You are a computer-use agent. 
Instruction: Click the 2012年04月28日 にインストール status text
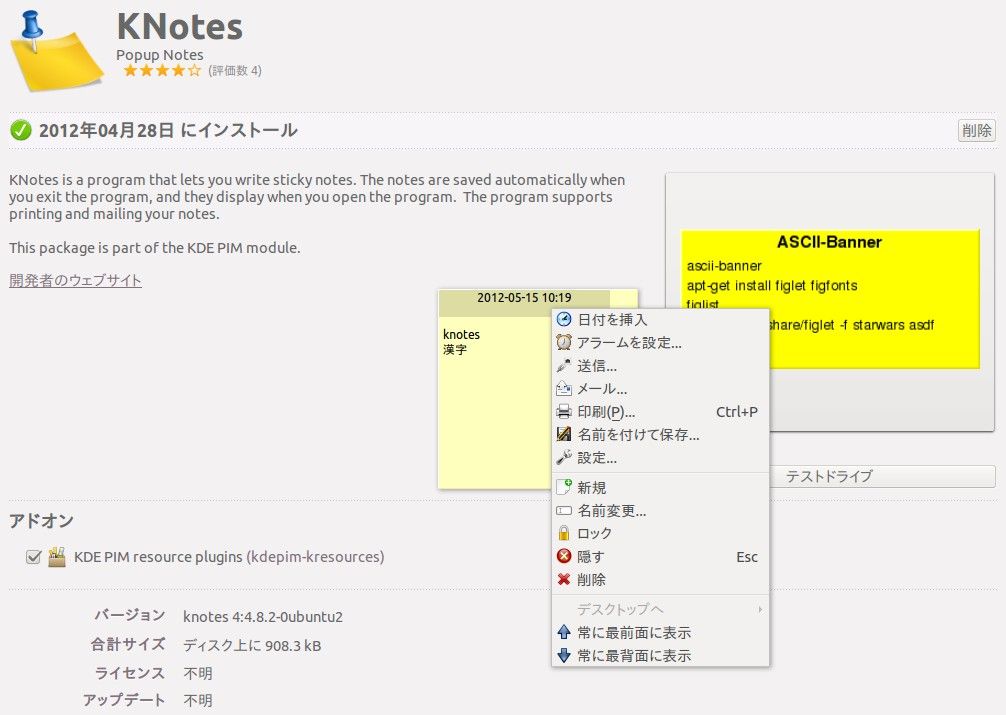168,131
